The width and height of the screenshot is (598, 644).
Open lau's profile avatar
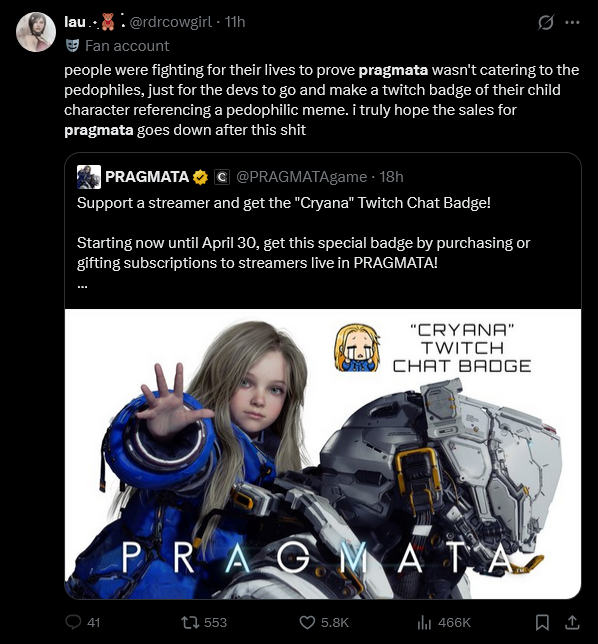(x=36, y=32)
